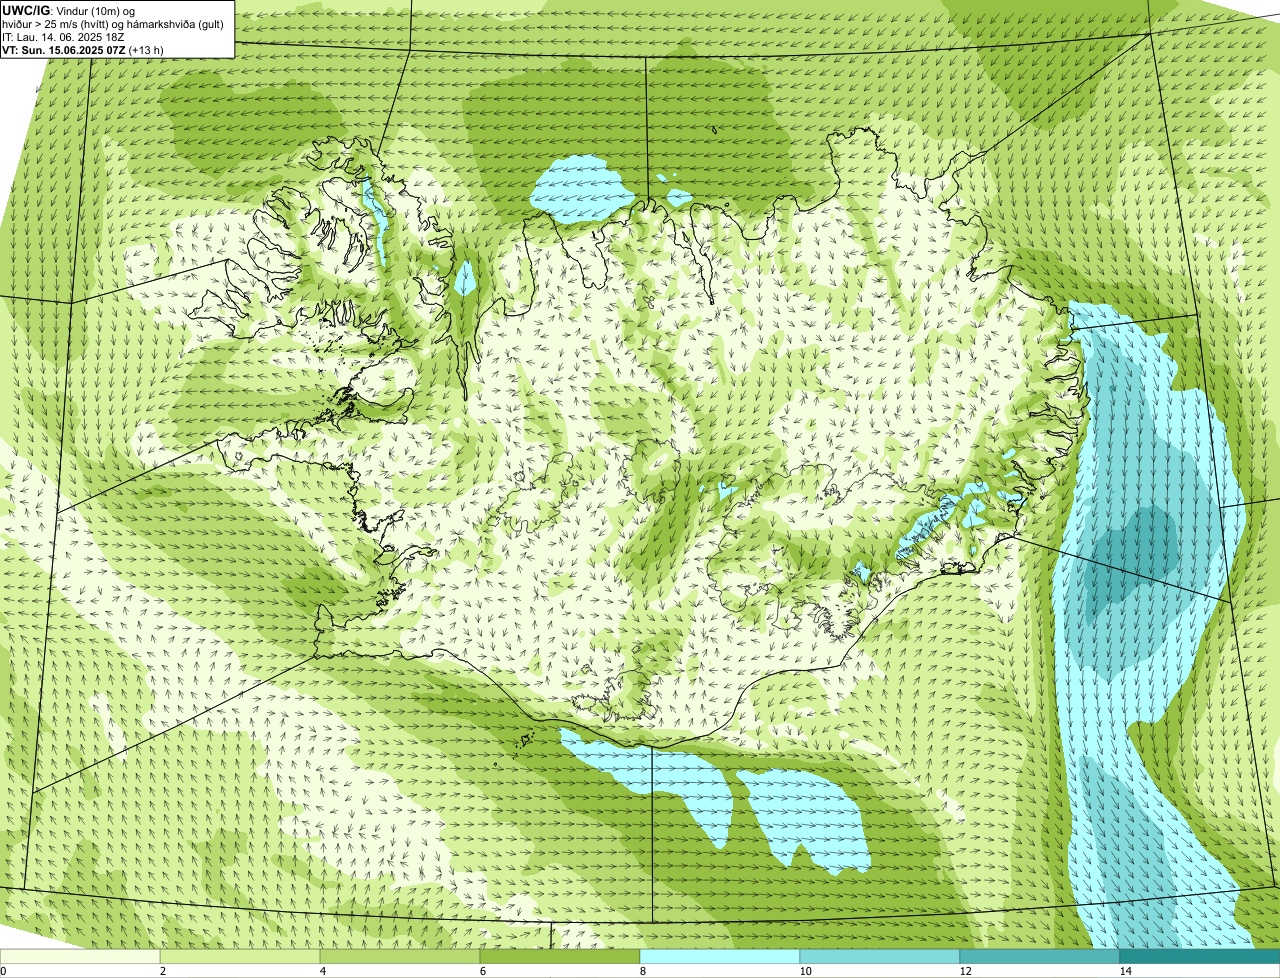The image size is (1280, 978).
Task: Click the legend scale label '0'
Action: coord(3,971)
